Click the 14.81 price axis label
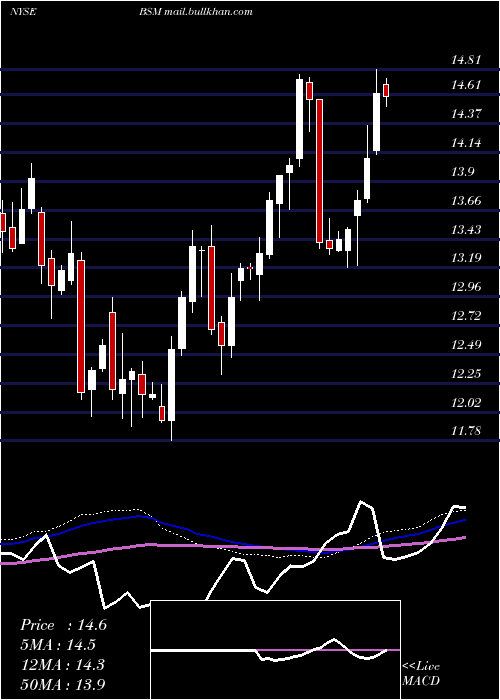This screenshot has height=700, width=500. pyautogui.click(x=466, y=59)
